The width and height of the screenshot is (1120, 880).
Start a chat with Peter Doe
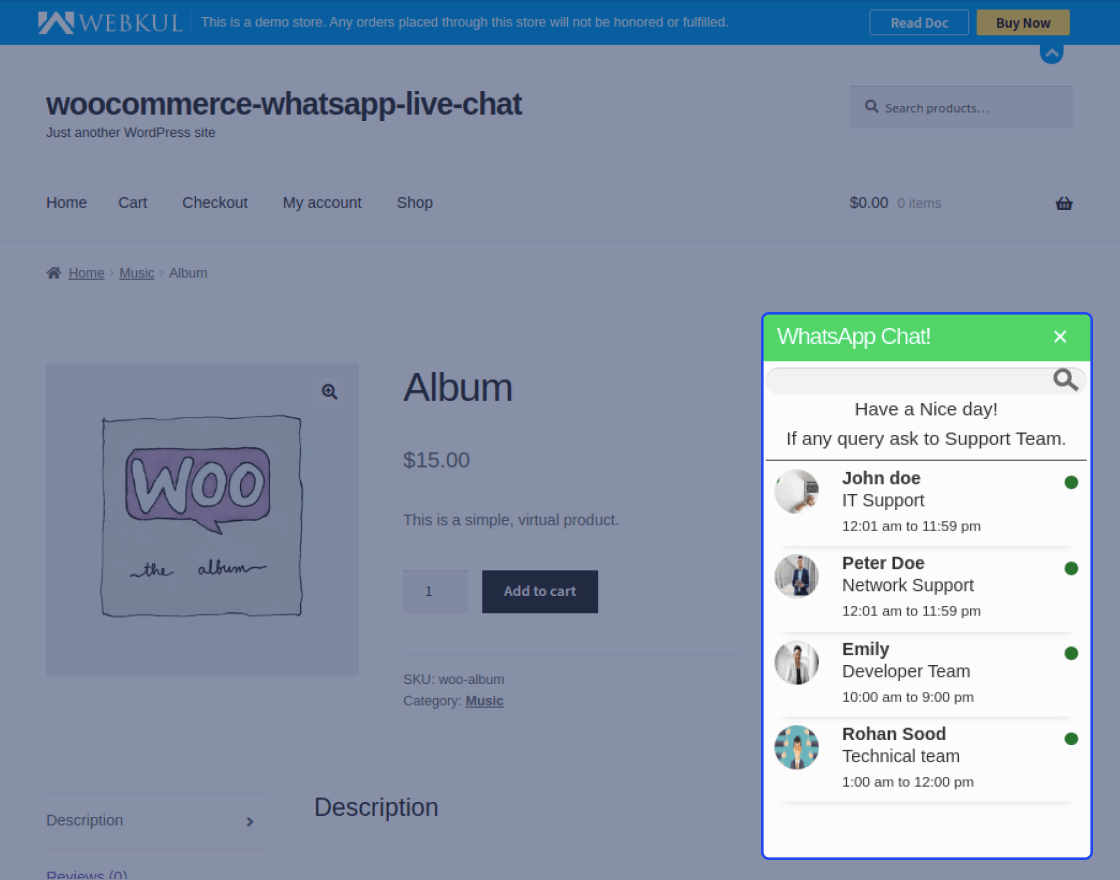pyautogui.click(x=926, y=590)
